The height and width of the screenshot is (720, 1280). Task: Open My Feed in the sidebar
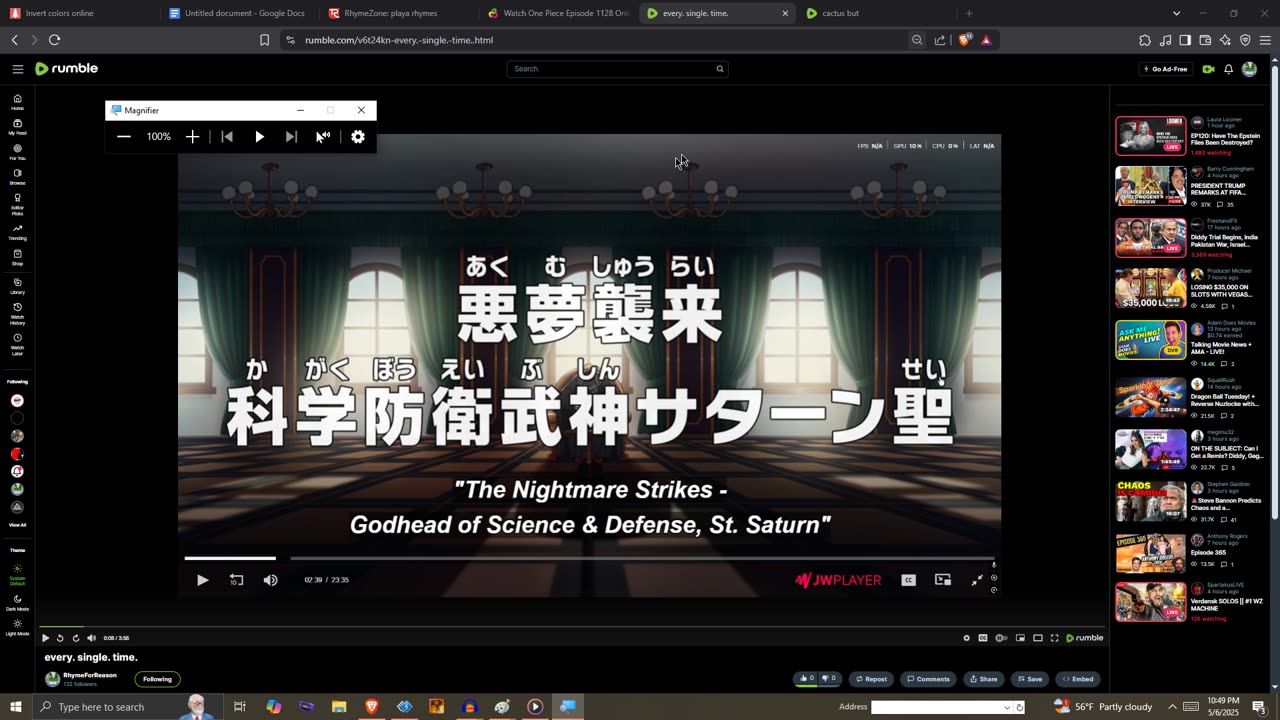click(x=17, y=127)
